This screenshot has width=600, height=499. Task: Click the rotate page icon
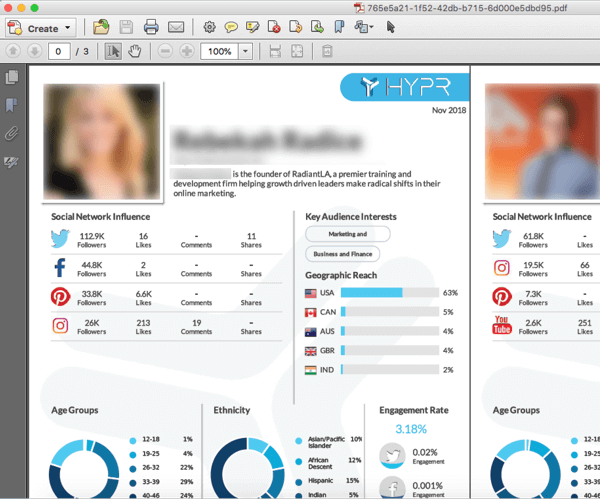point(295,27)
